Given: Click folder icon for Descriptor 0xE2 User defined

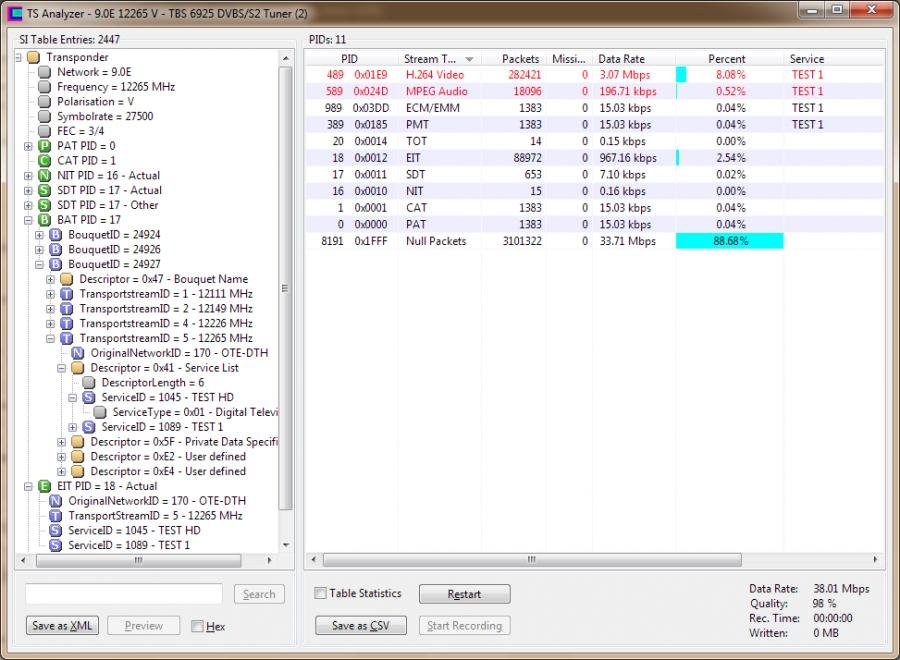Looking at the screenshot, I should coord(78,457).
